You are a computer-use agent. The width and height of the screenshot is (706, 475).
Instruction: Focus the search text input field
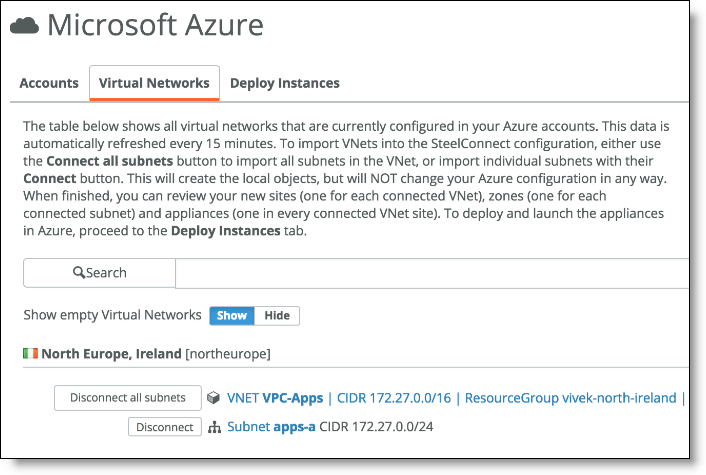pyautogui.click(x=432, y=273)
